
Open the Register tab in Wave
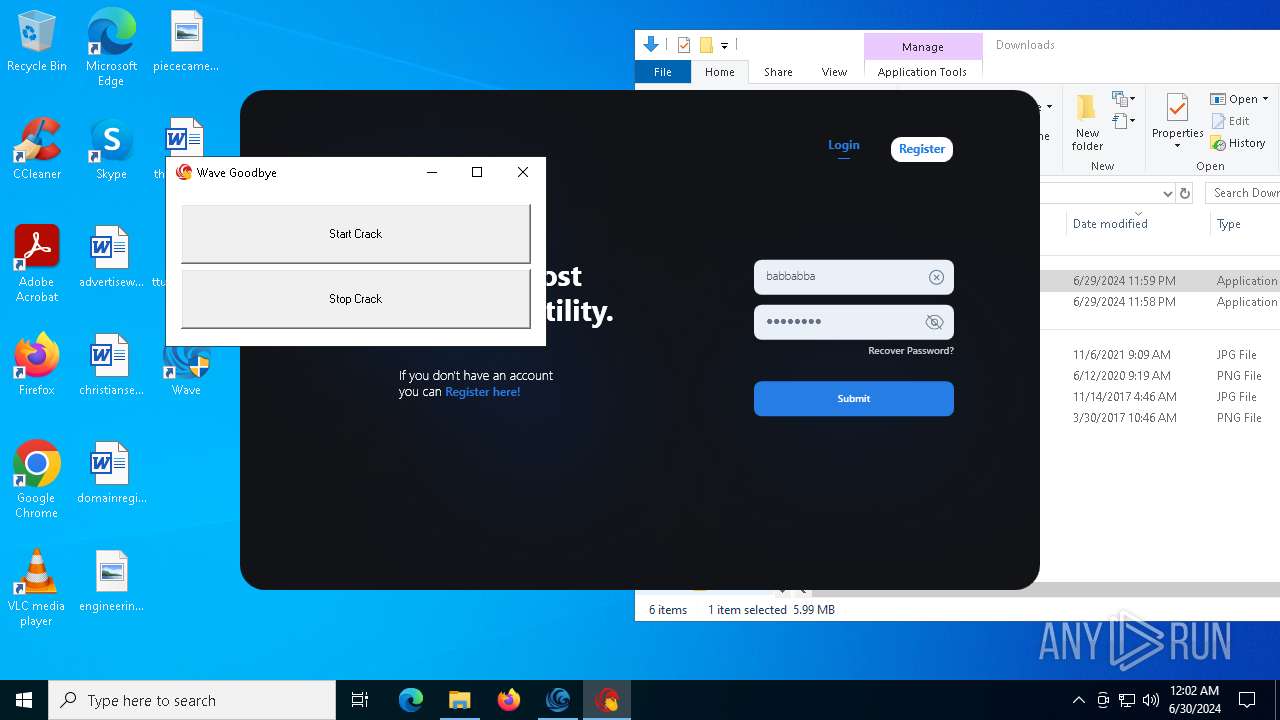click(922, 149)
